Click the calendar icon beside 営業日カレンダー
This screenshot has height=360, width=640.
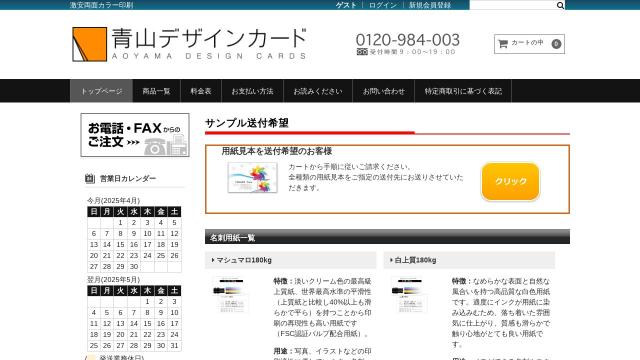click(x=90, y=178)
